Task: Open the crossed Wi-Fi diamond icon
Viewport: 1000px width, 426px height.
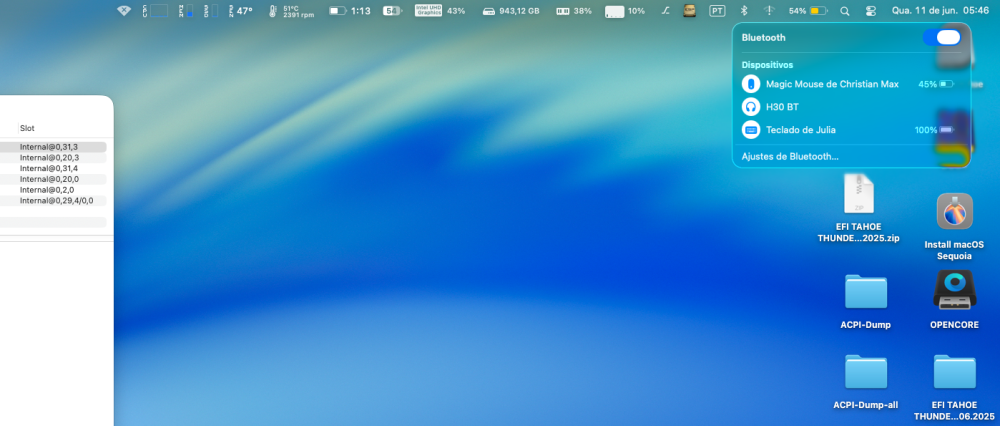Action: 124,11
